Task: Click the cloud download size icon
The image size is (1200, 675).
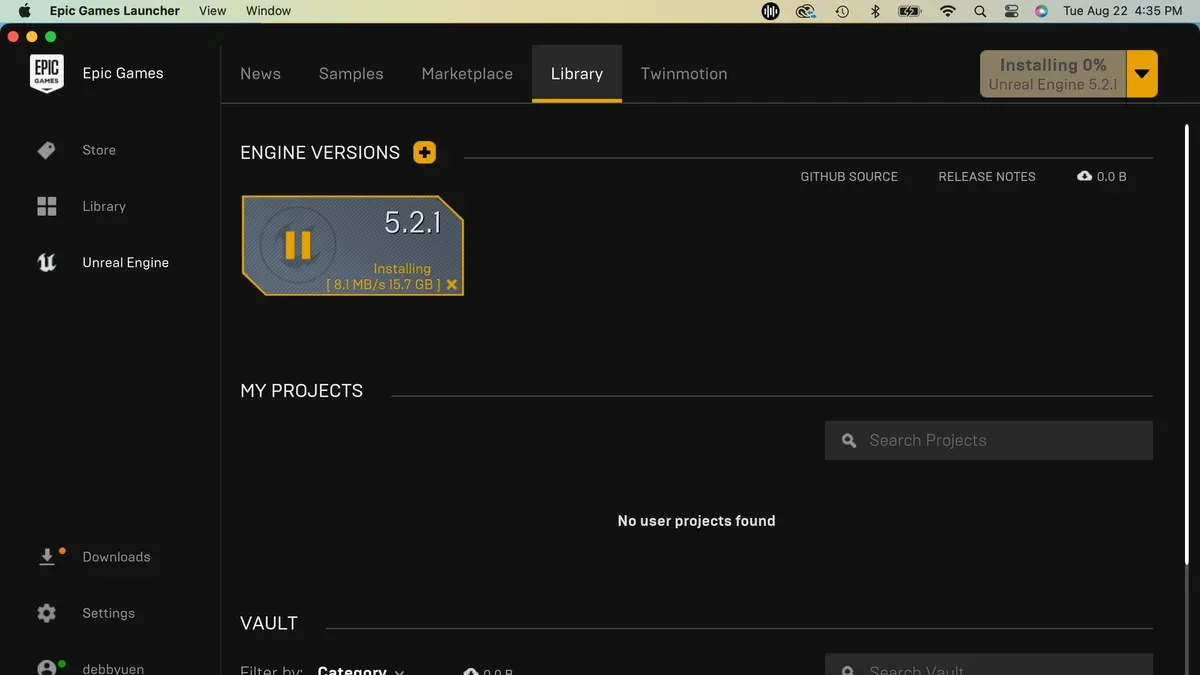Action: (1084, 176)
